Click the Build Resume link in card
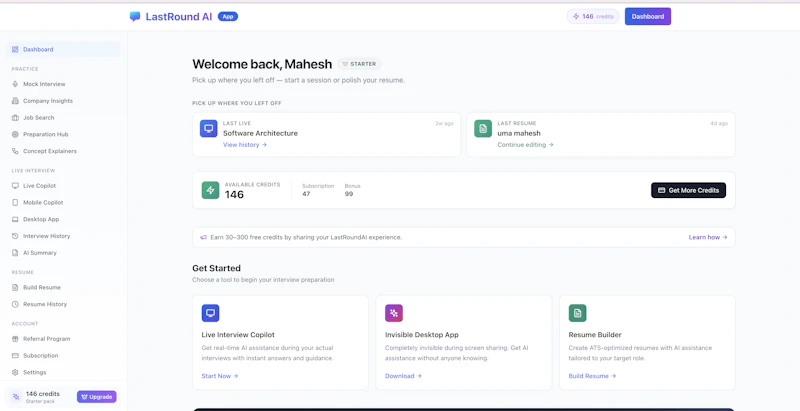Viewport: 800px width, 411px height. point(592,376)
